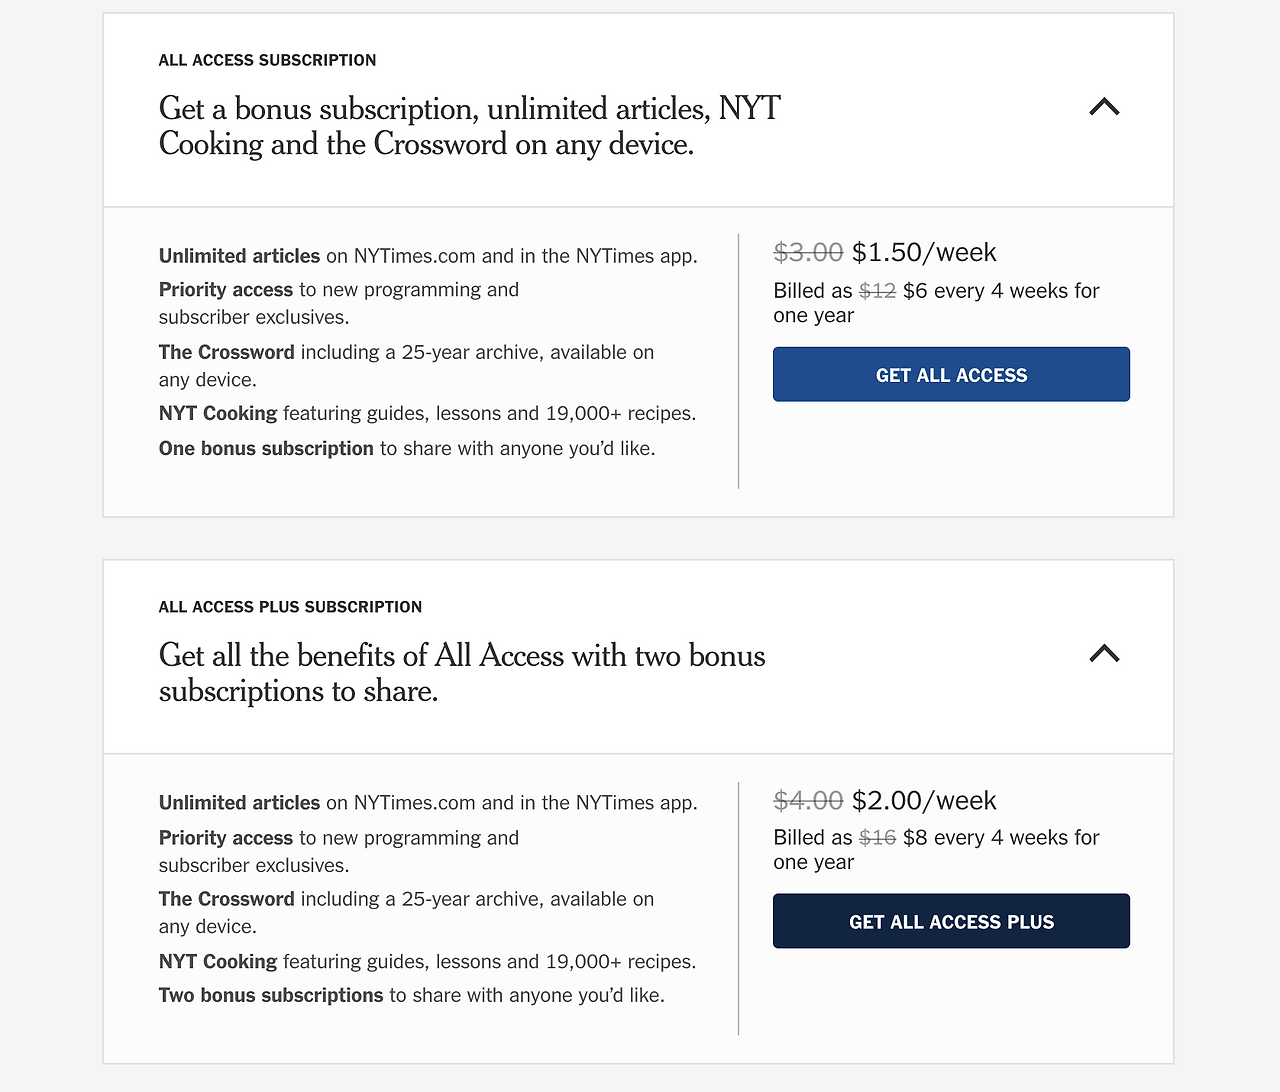Click 'Billed as $8 every 4 weeks' text
The width and height of the screenshot is (1280, 1092).
click(x=936, y=849)
